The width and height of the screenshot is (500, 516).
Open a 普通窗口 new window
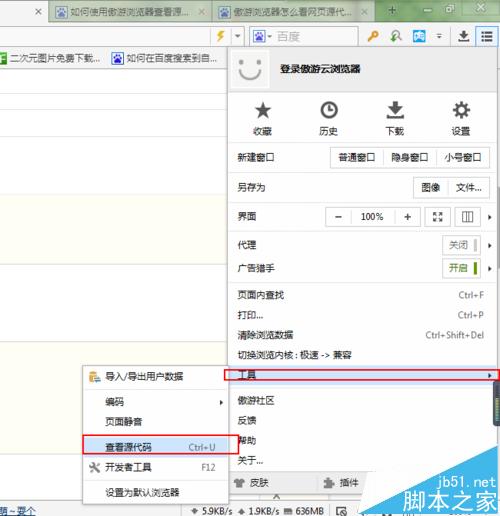click(x=357, y=157)
